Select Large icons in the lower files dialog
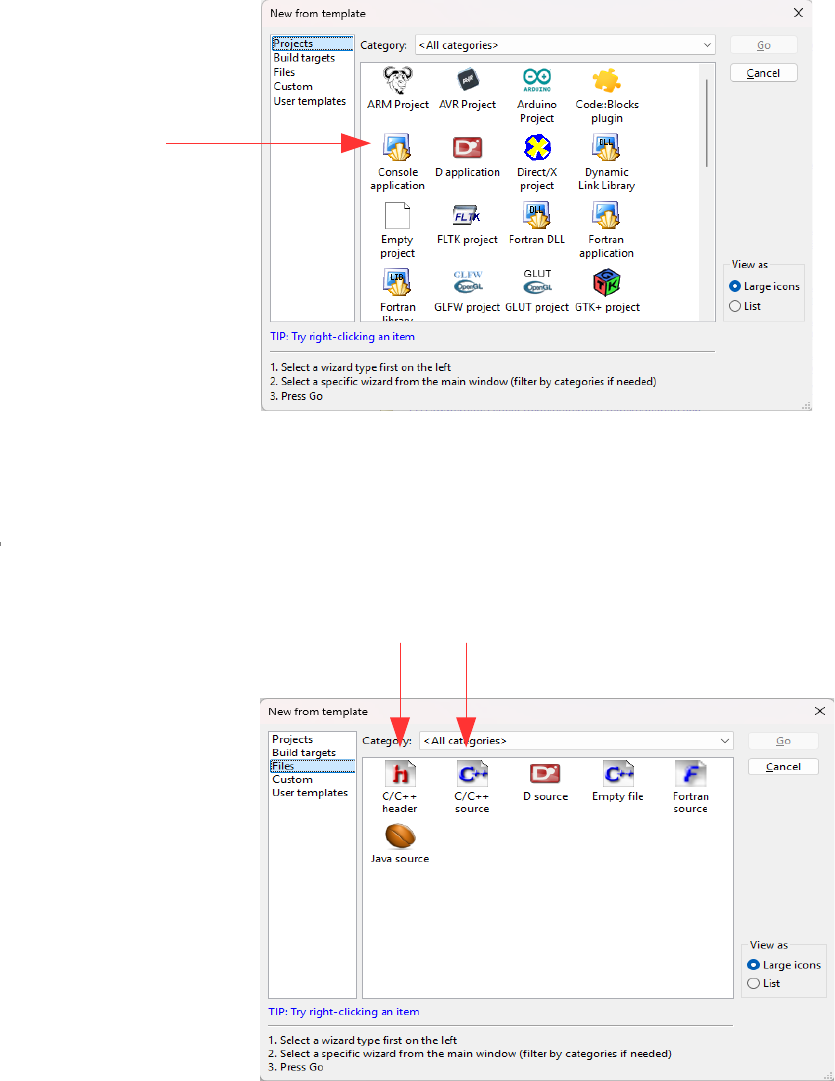Viewport: 835px width, 1081px height. 754,965
